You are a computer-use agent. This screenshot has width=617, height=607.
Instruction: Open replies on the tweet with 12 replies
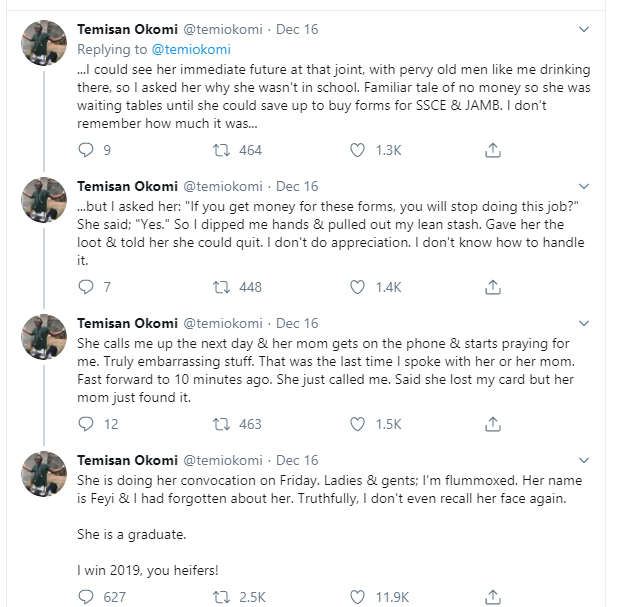(86, 424)
